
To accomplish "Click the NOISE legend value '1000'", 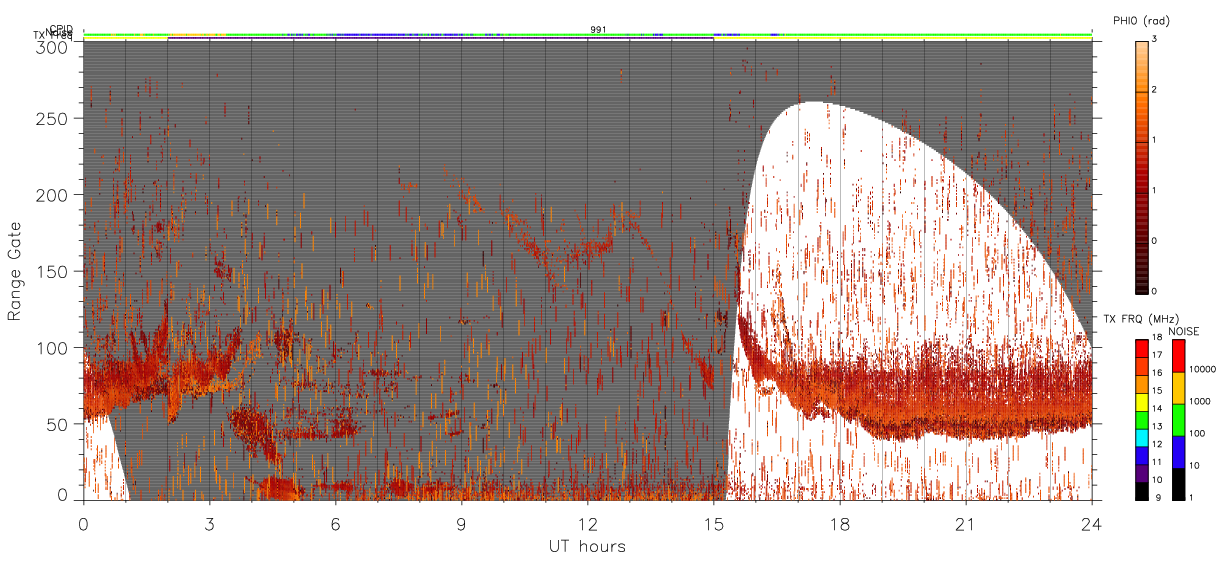I will [1200, 401].
